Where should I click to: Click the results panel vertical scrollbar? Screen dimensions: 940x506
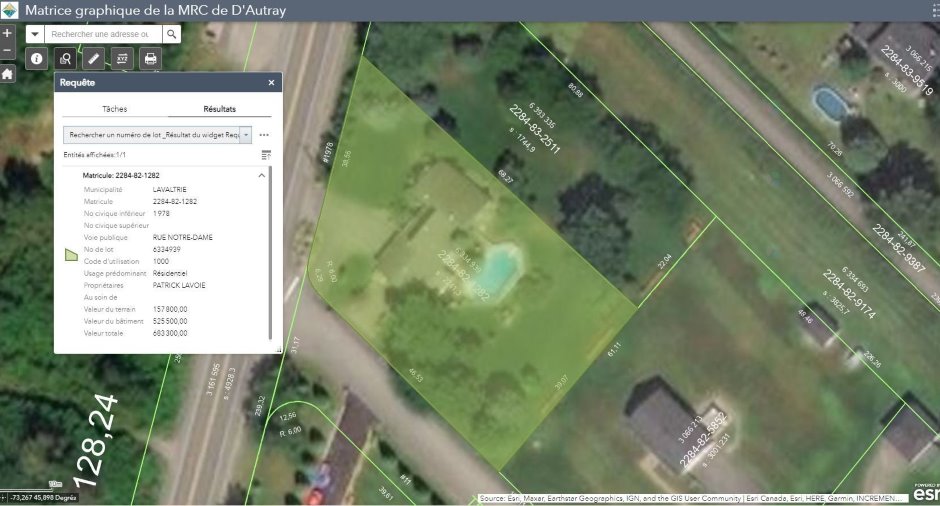tap(270, 254)
